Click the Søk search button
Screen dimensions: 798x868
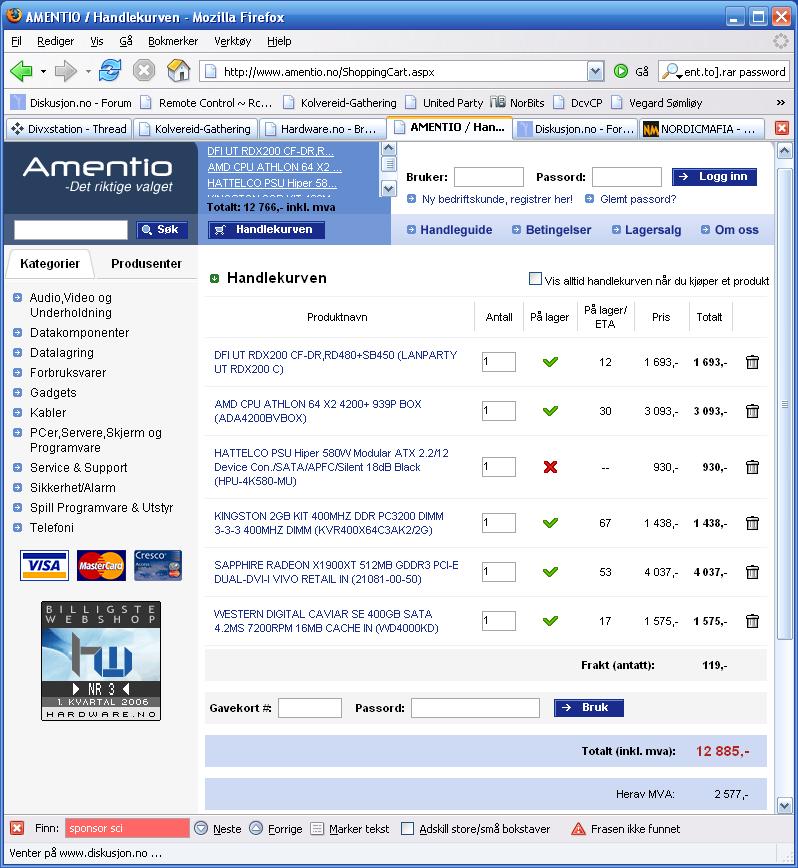[162, 229]
